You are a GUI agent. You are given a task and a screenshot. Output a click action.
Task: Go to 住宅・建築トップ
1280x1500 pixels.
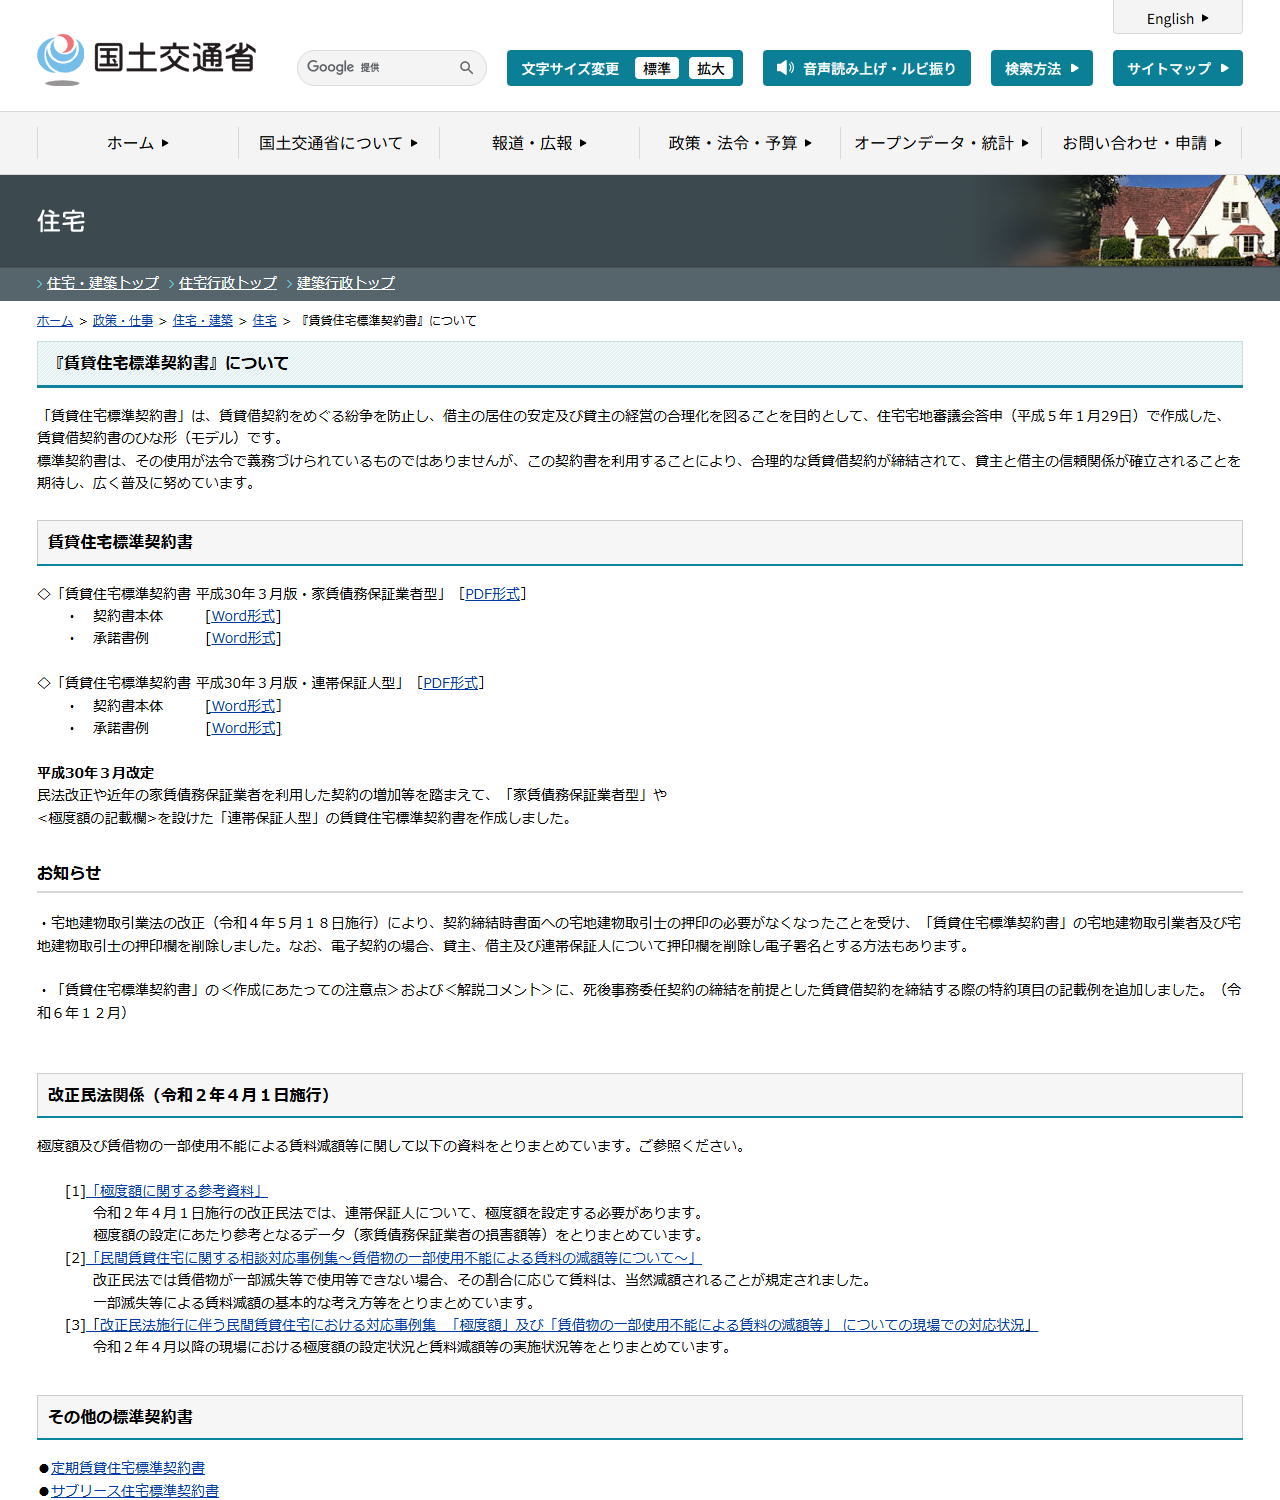click(103, 283)
